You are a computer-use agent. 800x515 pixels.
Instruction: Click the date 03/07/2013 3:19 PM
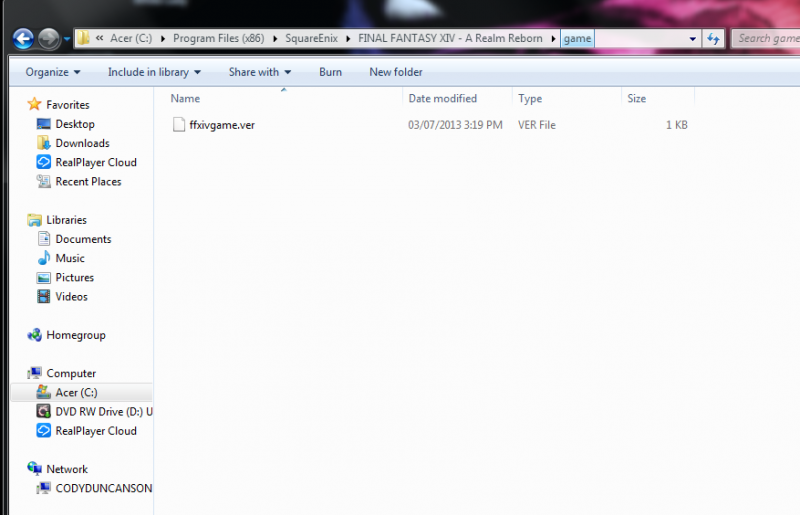click(455, 125)
